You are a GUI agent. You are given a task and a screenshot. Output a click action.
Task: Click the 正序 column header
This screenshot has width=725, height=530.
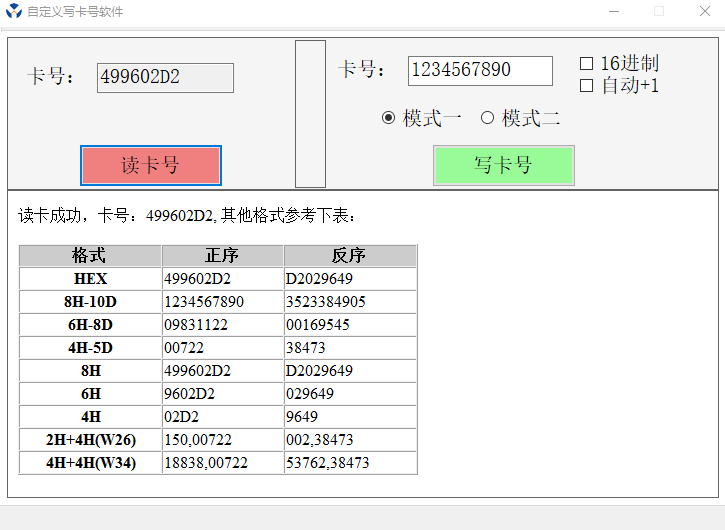(x=223, y=255)
